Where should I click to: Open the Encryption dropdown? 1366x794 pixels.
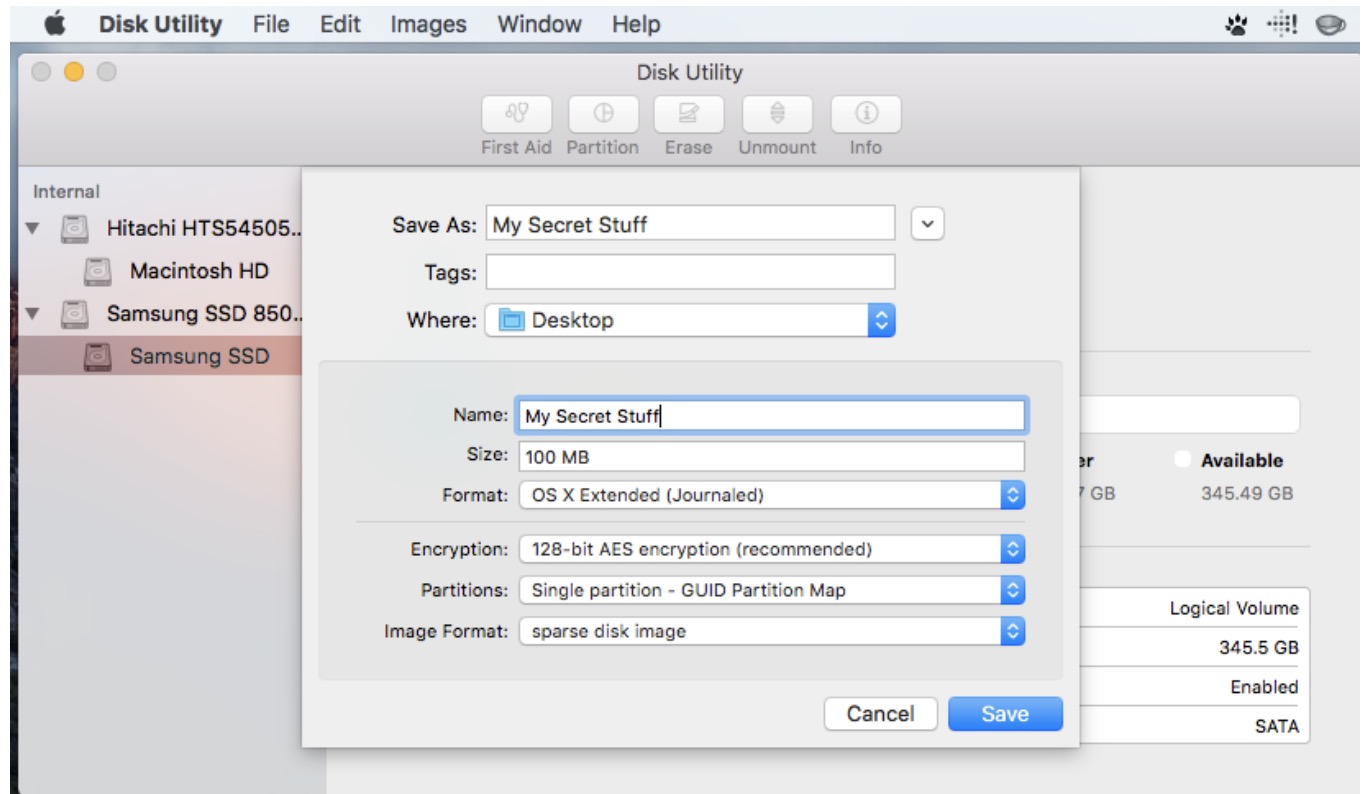[x=772, y=549]
